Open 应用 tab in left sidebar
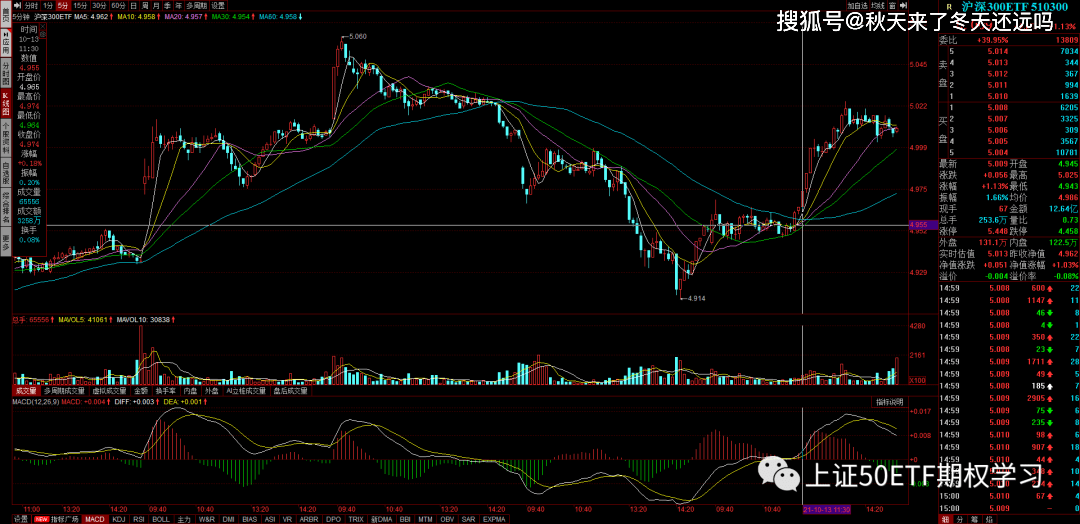This screenshot has height=524, width=1080. (x=6, y=43)
